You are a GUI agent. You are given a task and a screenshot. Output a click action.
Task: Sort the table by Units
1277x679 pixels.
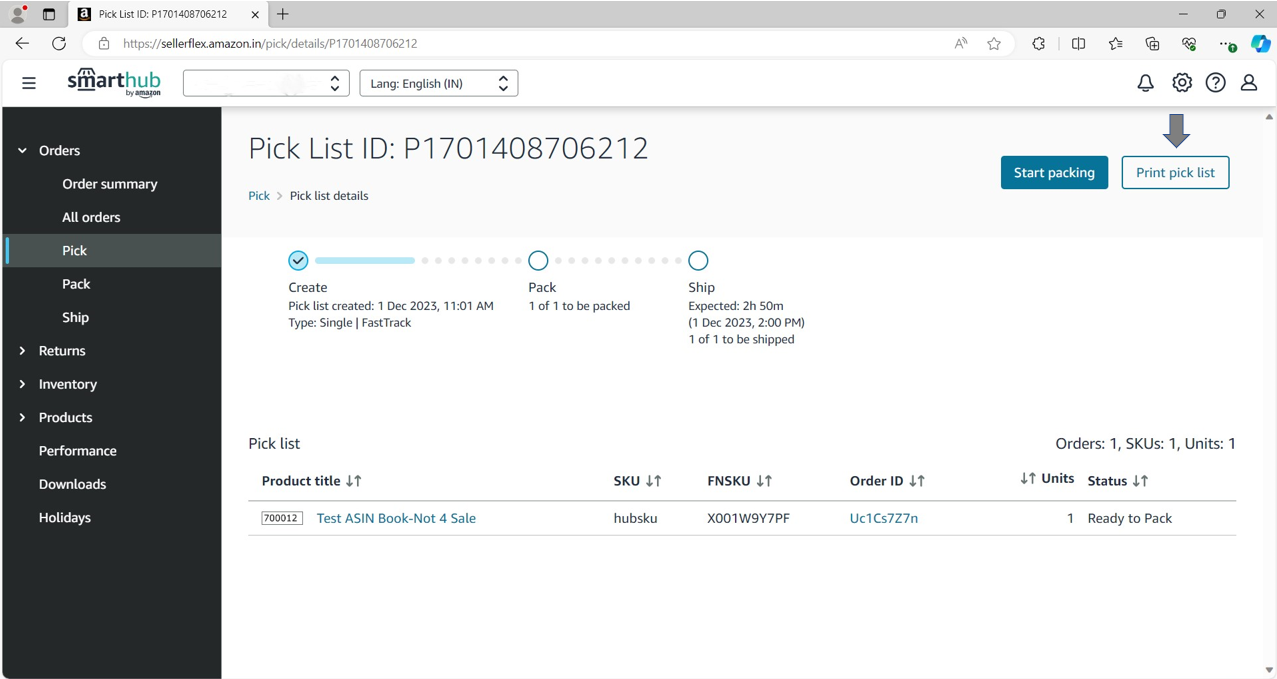point(1047,479)
